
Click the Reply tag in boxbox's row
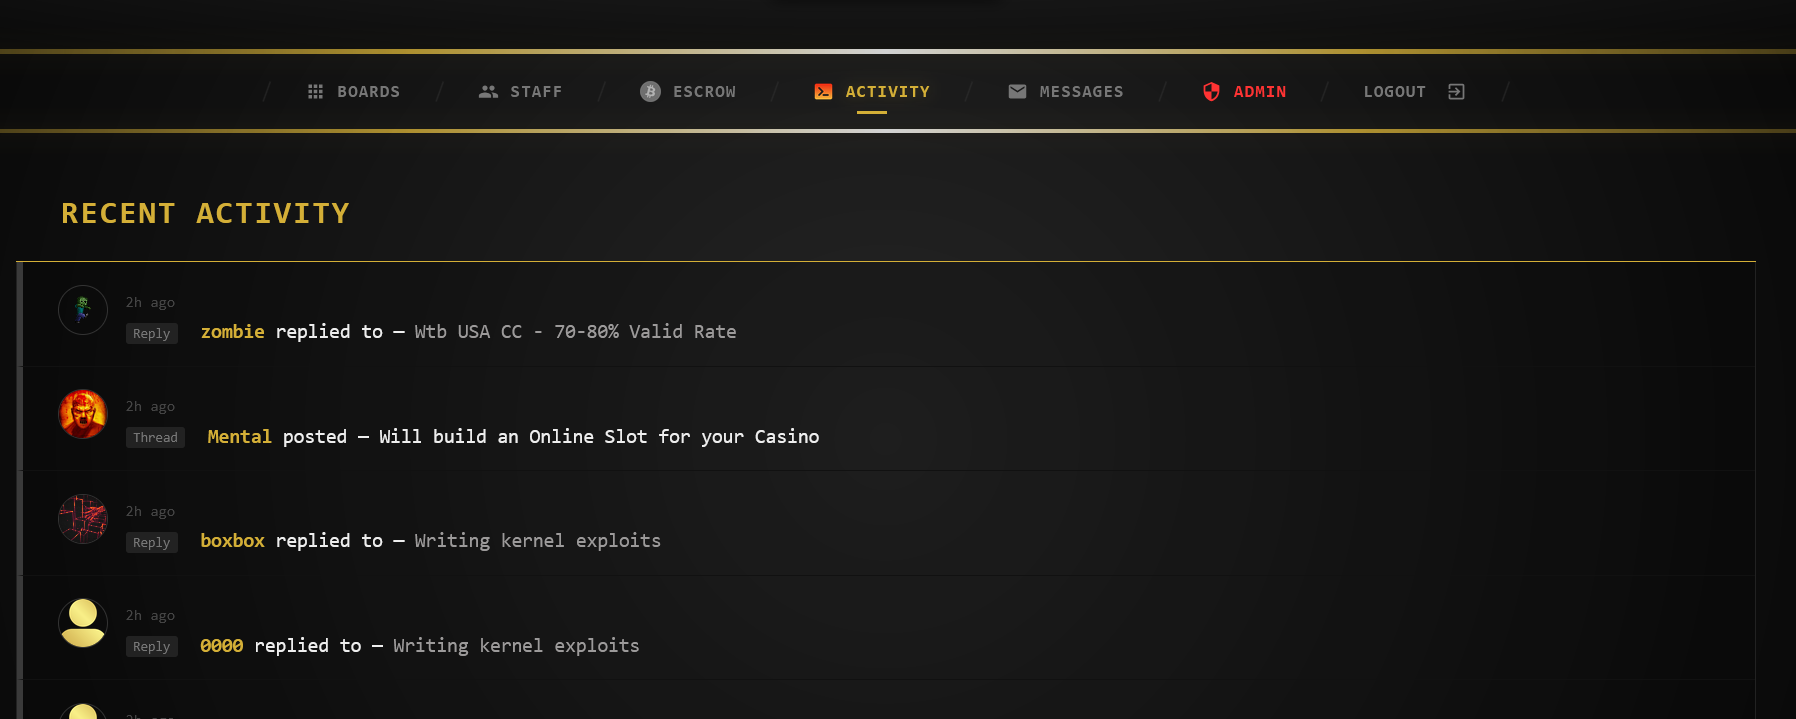point(152,543)
